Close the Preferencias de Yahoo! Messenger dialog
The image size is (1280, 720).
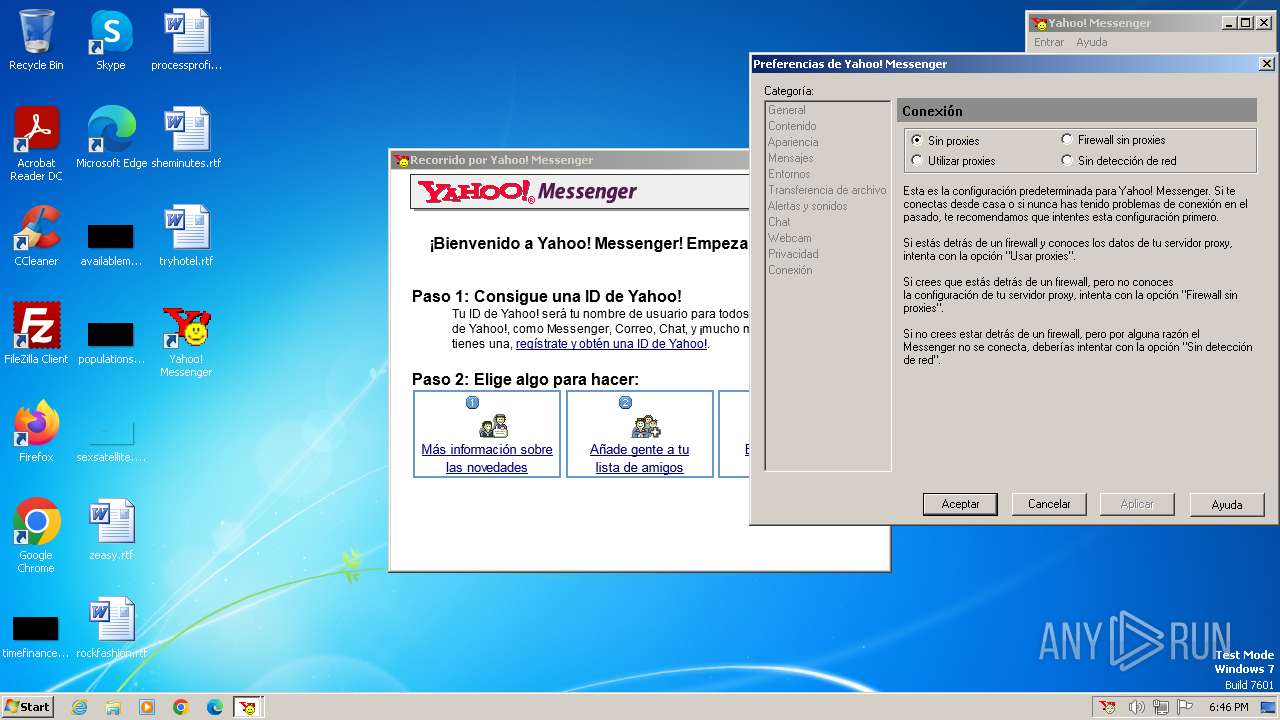point(1267,64)
